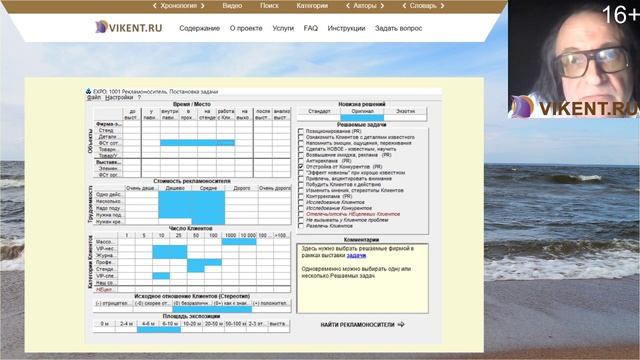Image resolution: width=640 pixels, height=360 pixels.
Task: Check Напомнить эмоции, ощущения, переживания
Action: [x=301, y=143]
